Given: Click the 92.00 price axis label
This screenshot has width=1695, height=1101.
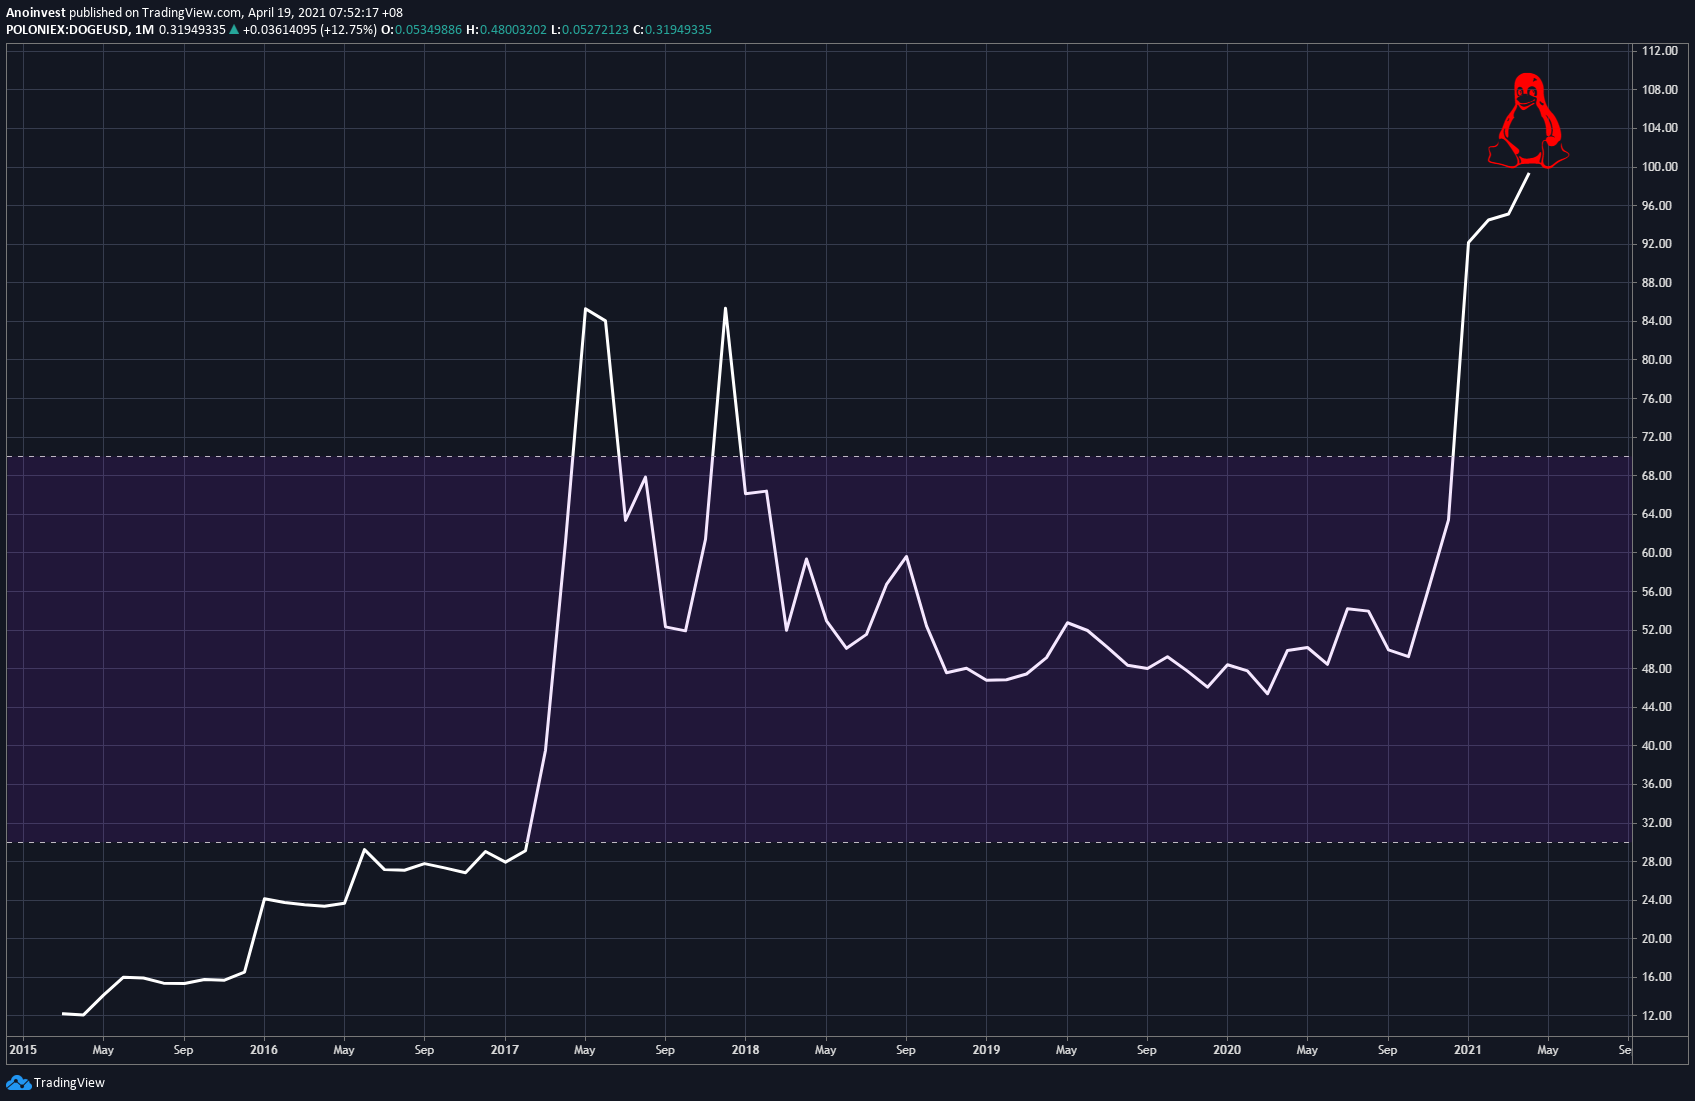Looking at the screenshot, I should point(1656,244).
